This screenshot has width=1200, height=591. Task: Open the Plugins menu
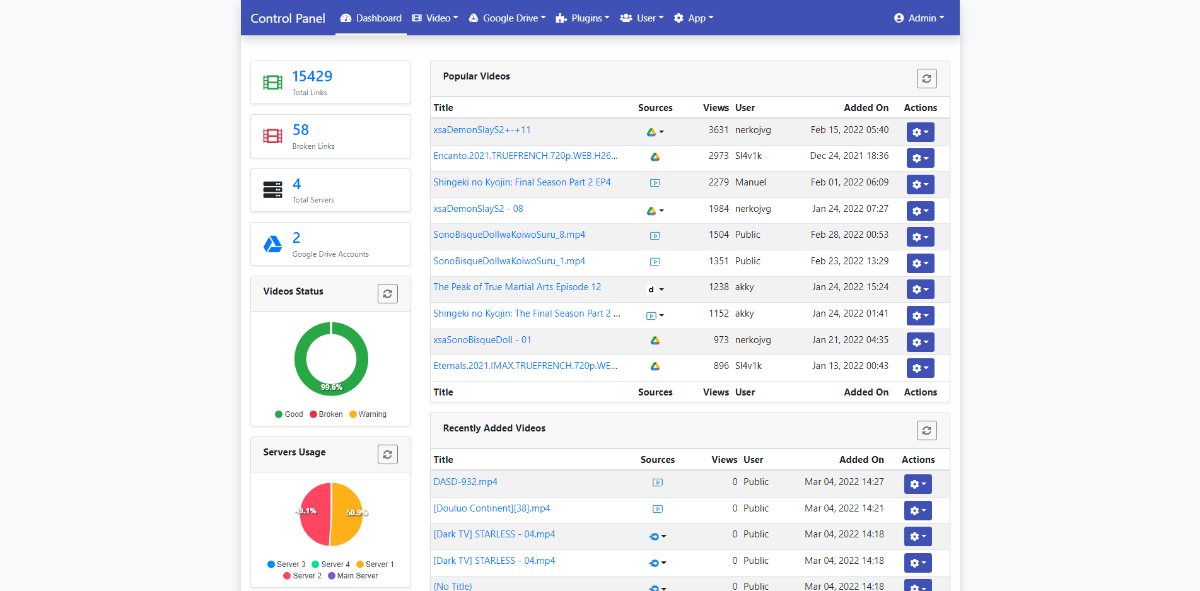(x=582, y=18)
